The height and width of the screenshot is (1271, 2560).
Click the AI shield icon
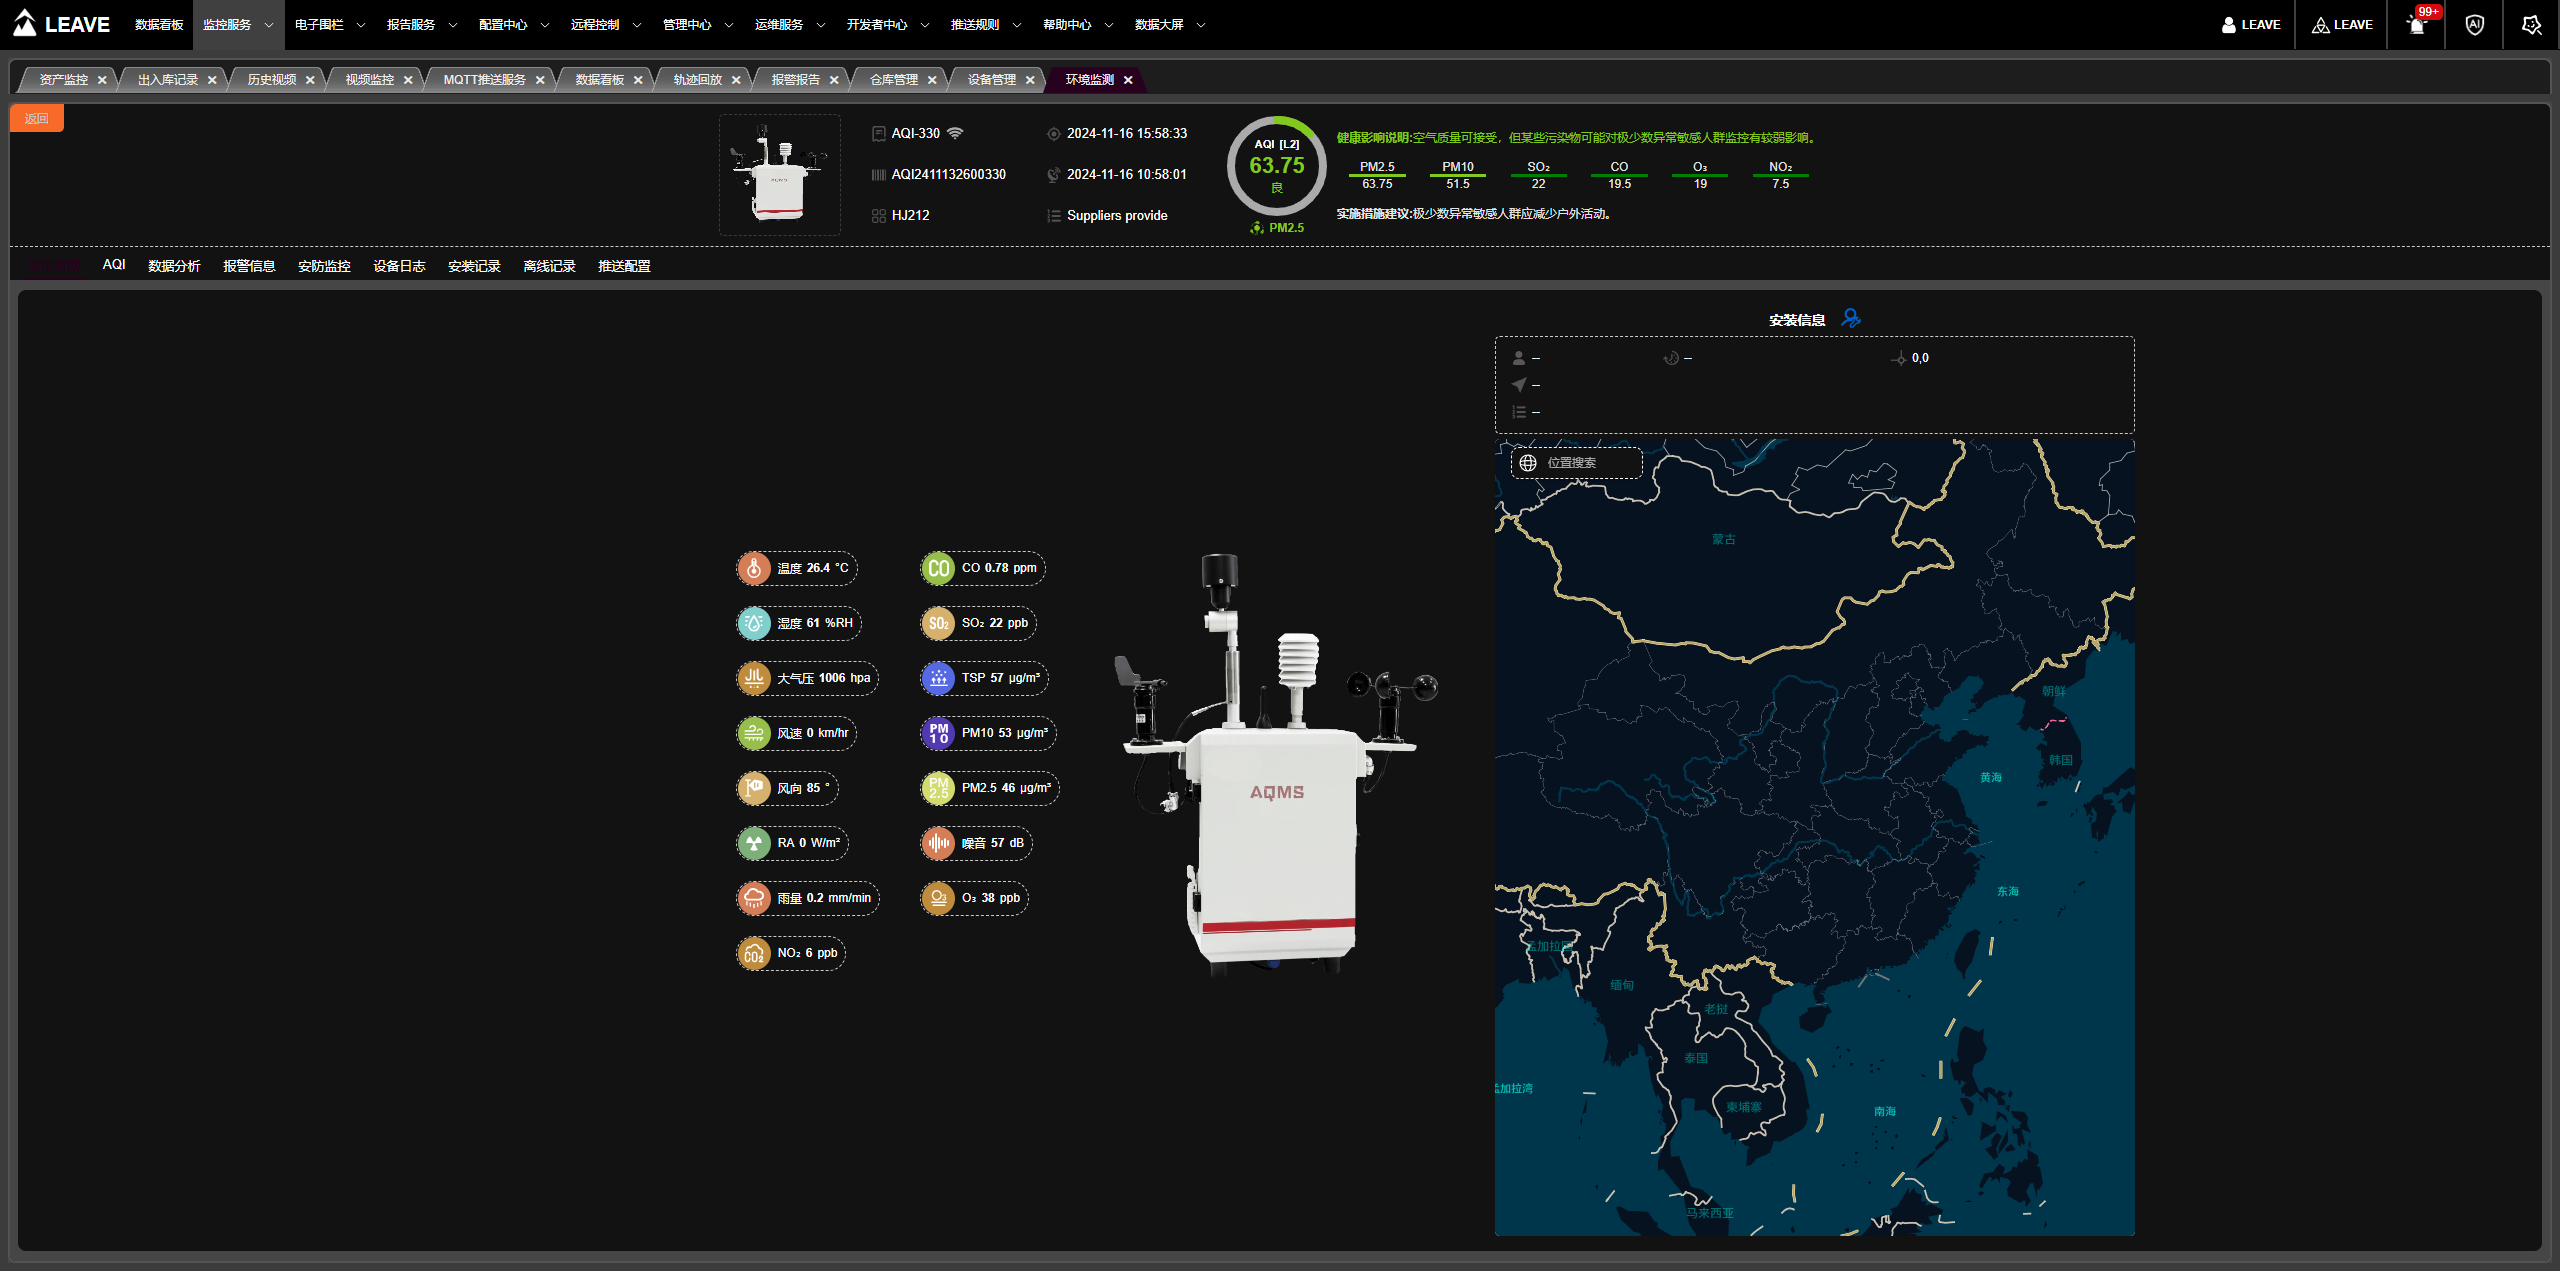coord(2475,25)
